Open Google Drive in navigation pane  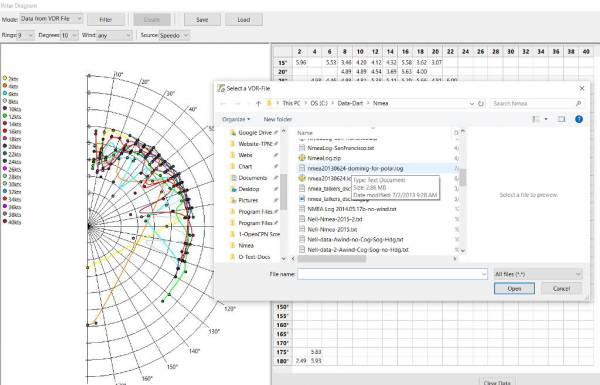click(255, 132)
